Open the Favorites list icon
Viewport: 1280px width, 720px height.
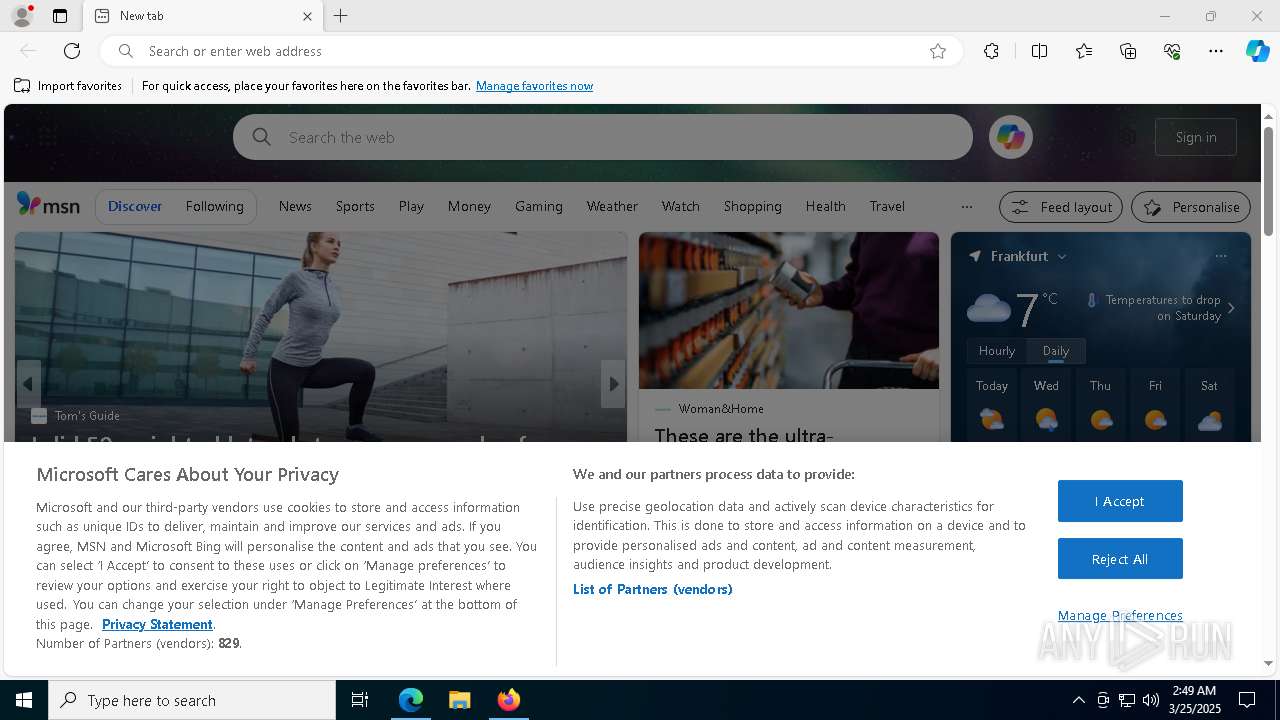1084,51
